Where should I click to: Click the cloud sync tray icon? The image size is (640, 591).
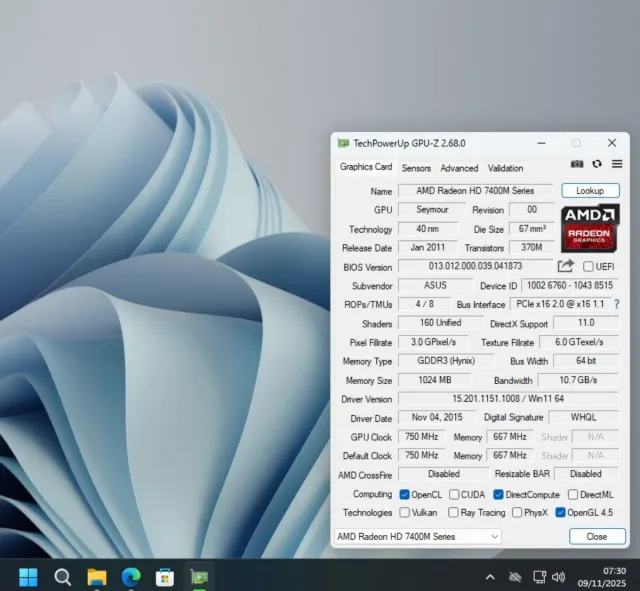point(515,577)
